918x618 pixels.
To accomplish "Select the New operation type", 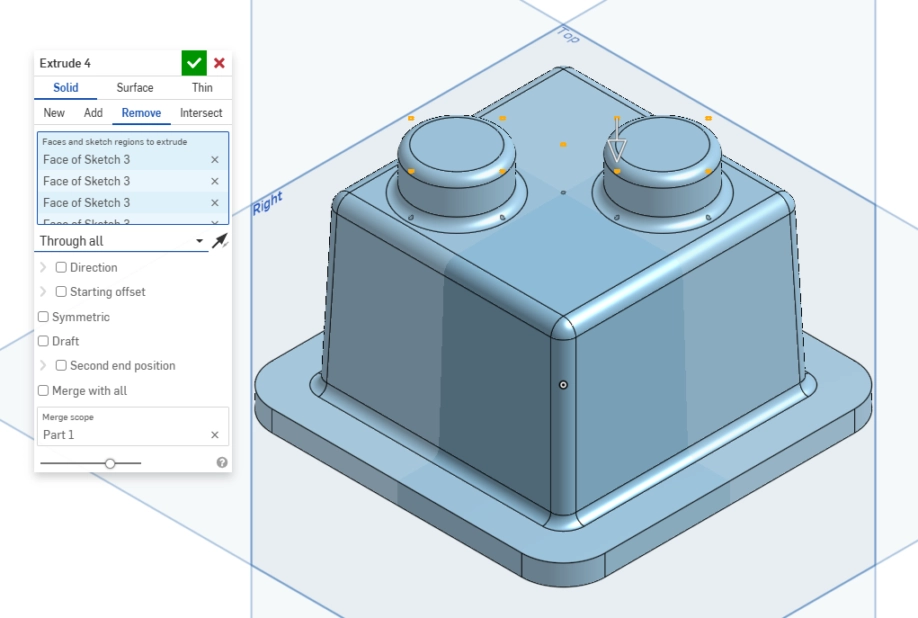I will 54,113.
